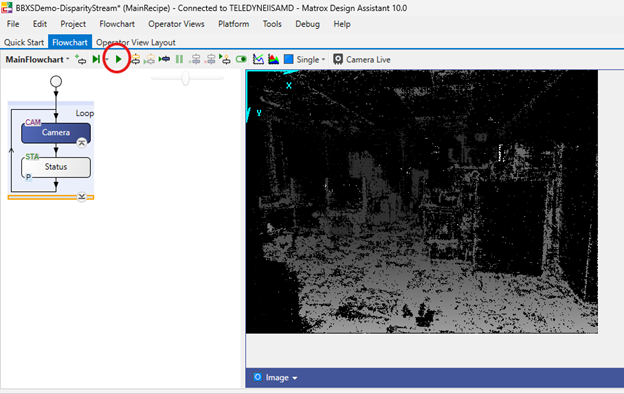Click the flowchart start circle node

(x=56, y=81)
